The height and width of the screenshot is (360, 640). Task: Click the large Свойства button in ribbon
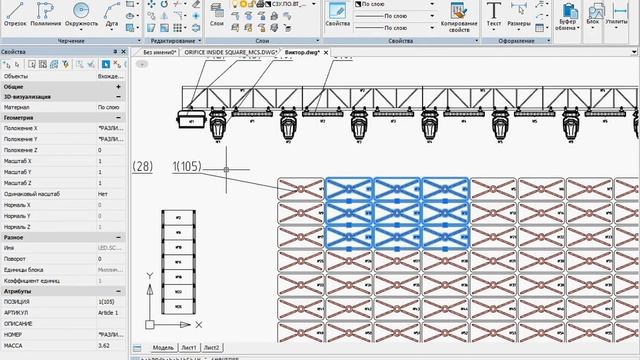point(338,15)
